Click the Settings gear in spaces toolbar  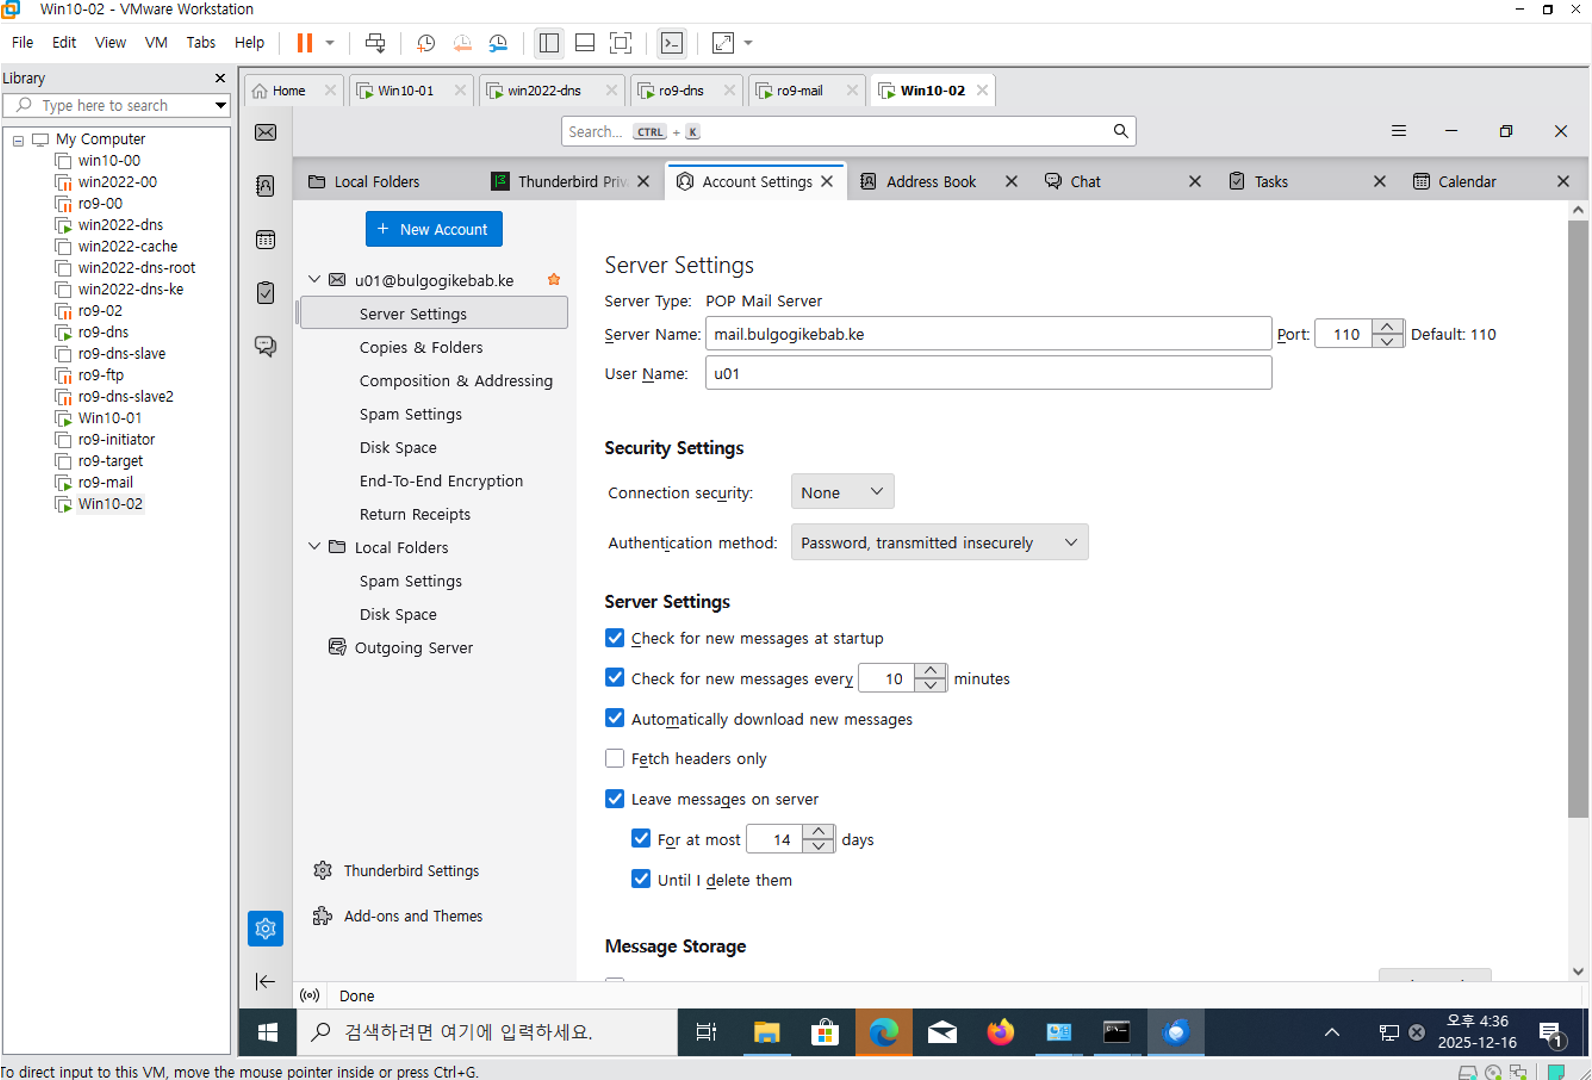click(265, 928)
